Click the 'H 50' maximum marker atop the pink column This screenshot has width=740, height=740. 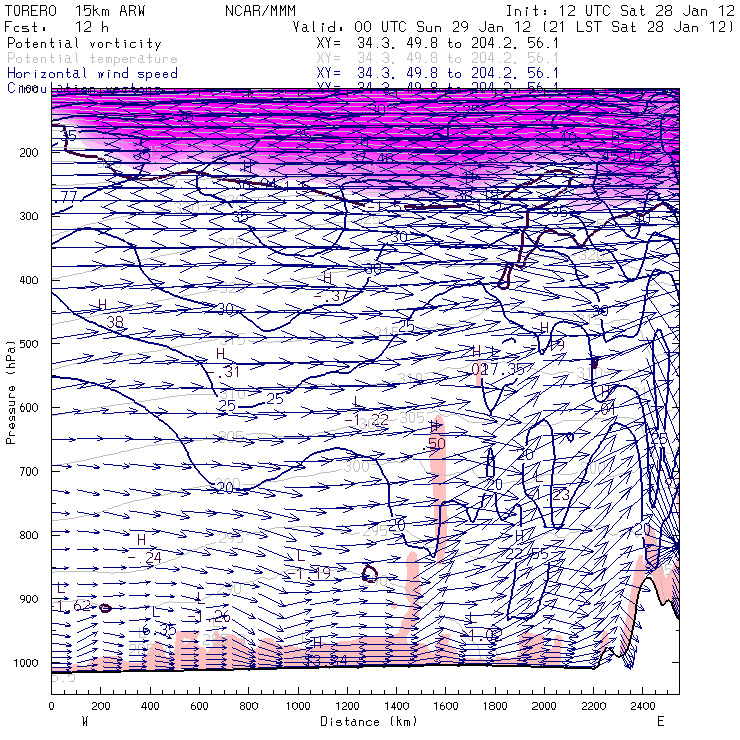pos(436,436)
